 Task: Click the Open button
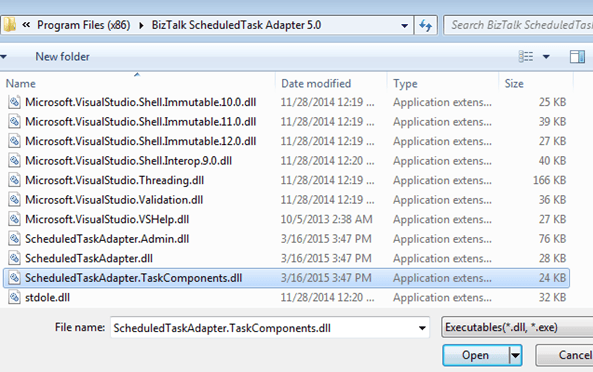[x=475, y=355]
